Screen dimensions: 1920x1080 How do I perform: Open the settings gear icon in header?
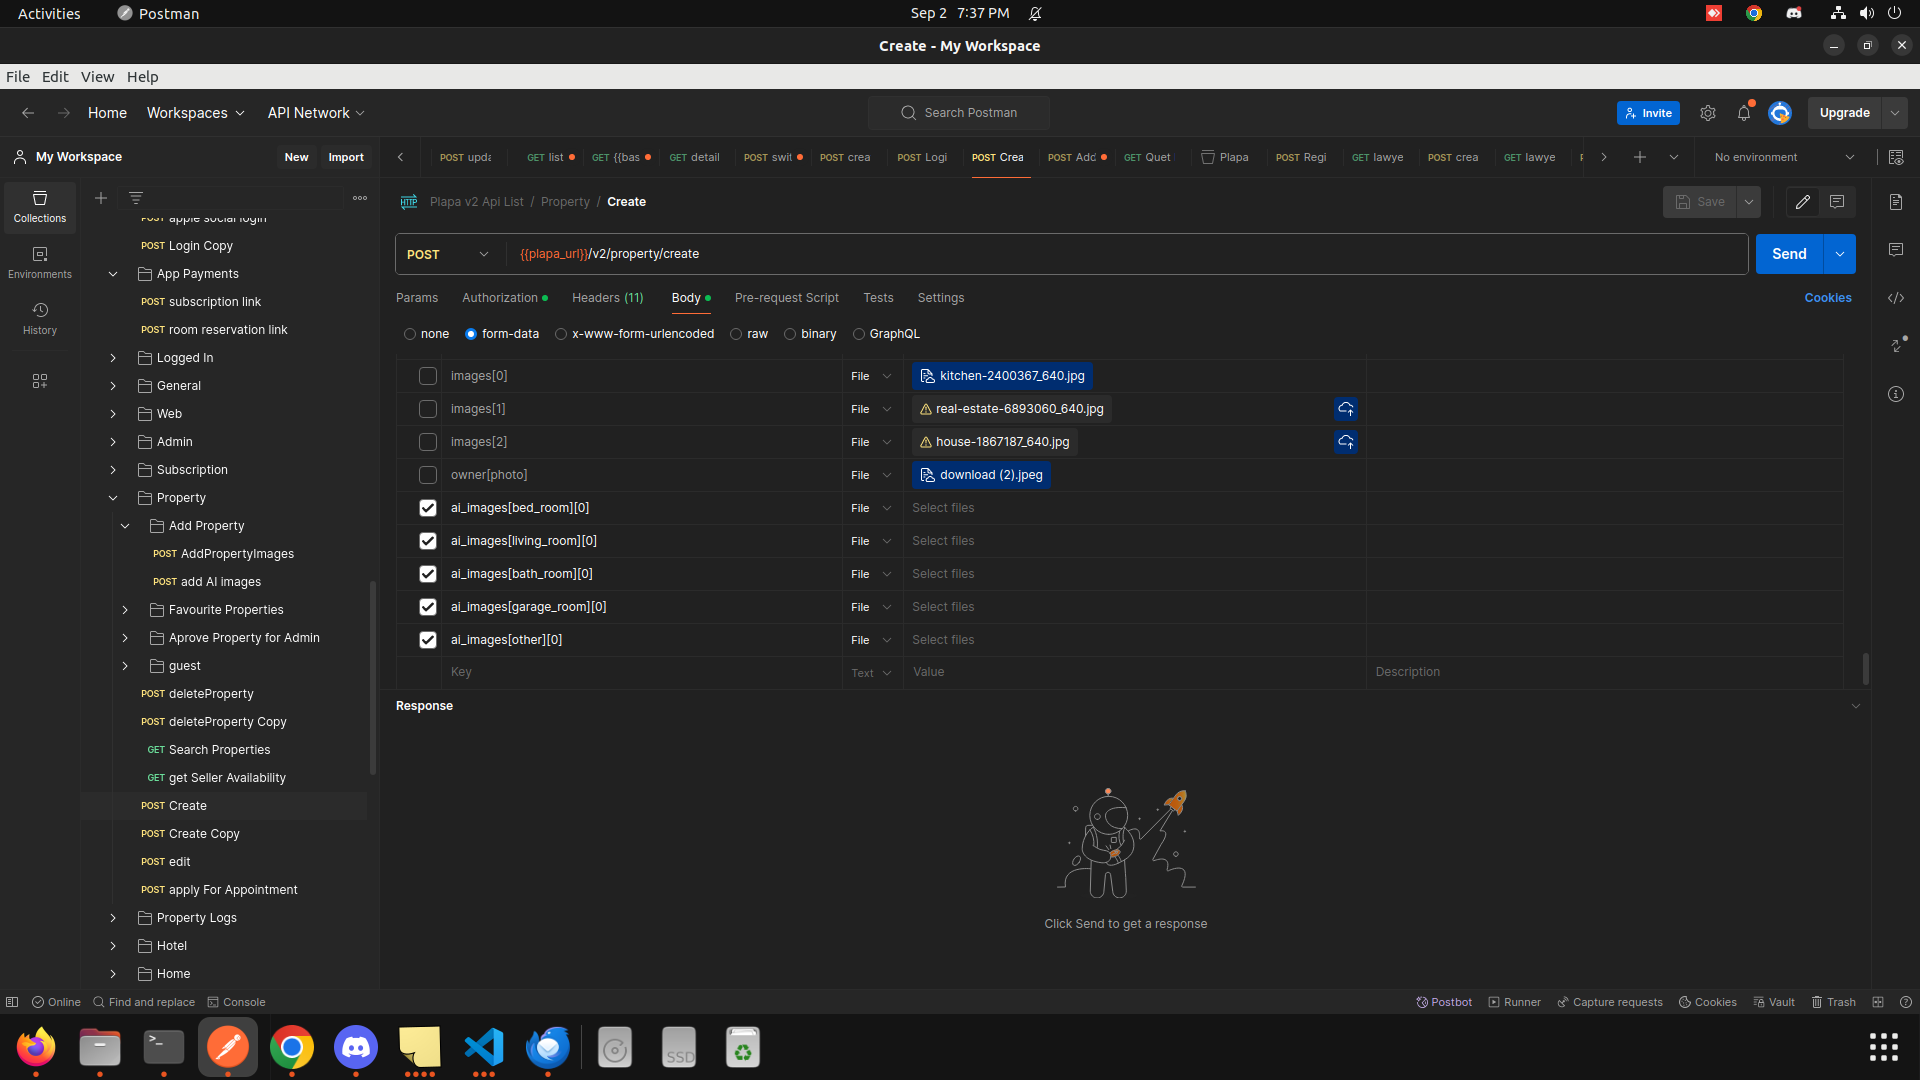click(x=1708, y=113)
